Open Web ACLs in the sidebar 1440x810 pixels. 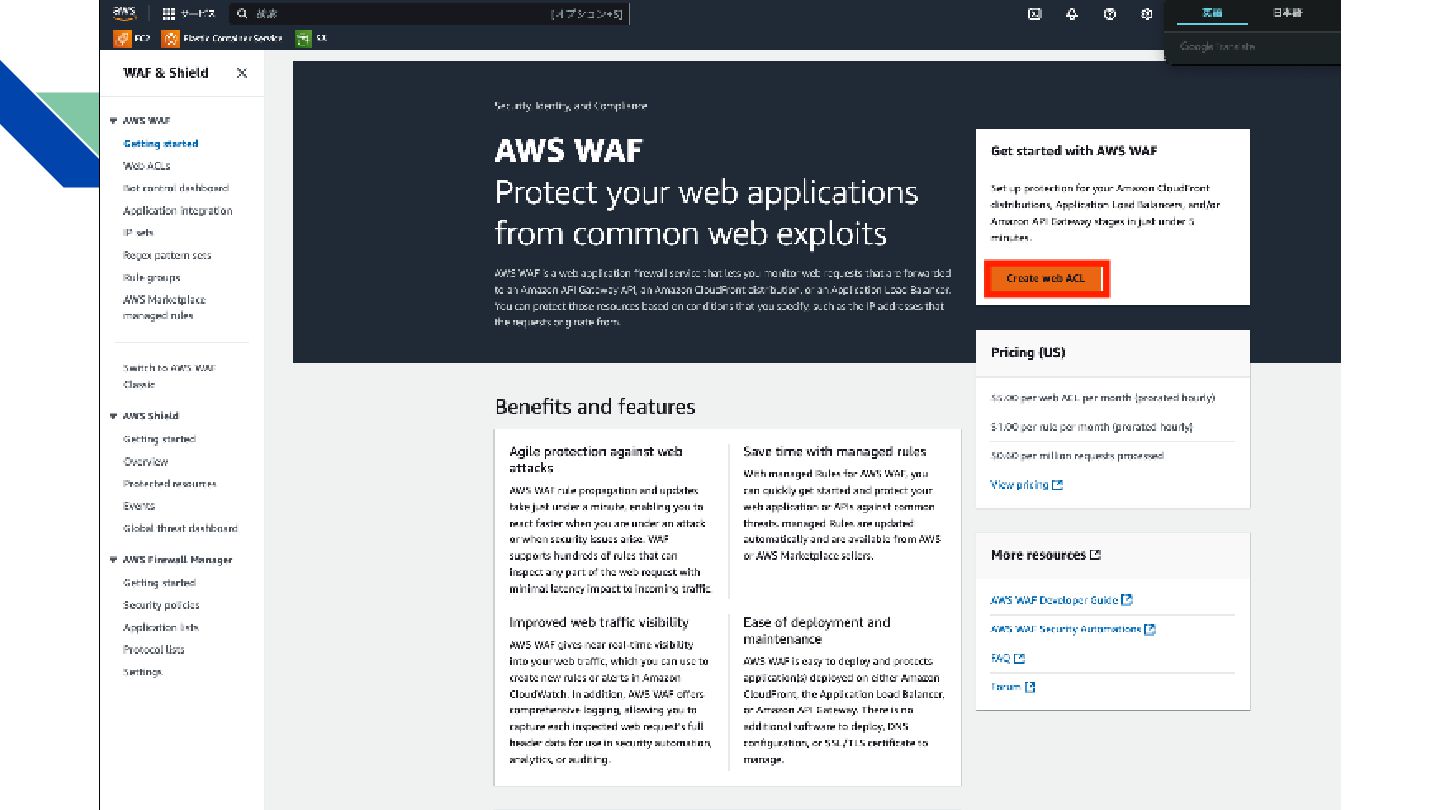coord(146,166)
